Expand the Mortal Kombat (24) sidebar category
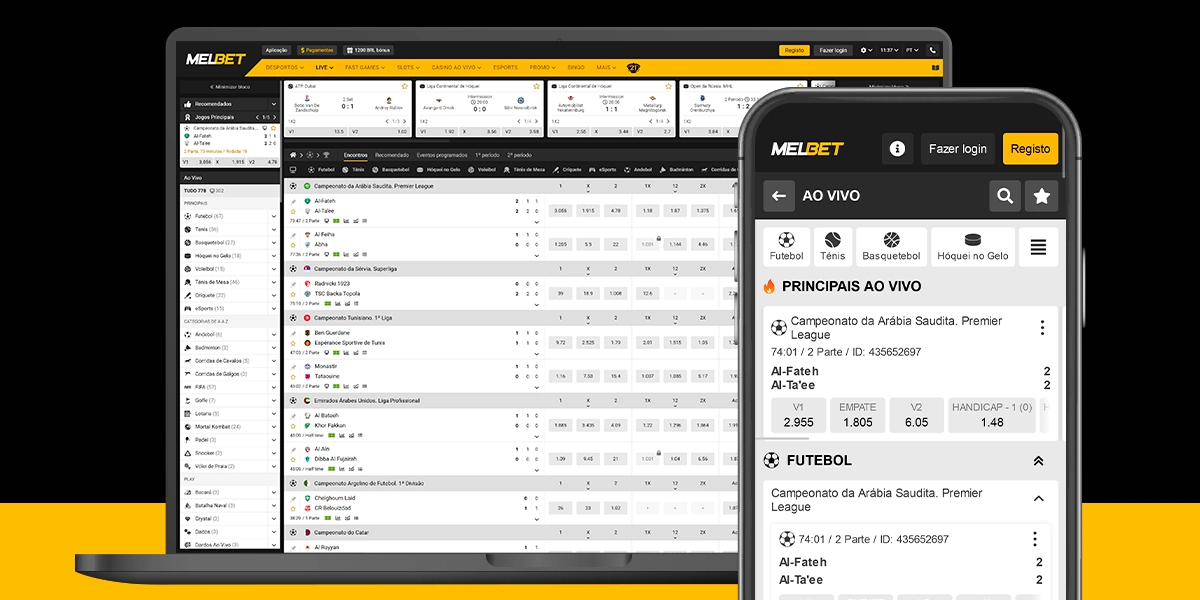The image size is (1200, 600). (x=274, y=426)
